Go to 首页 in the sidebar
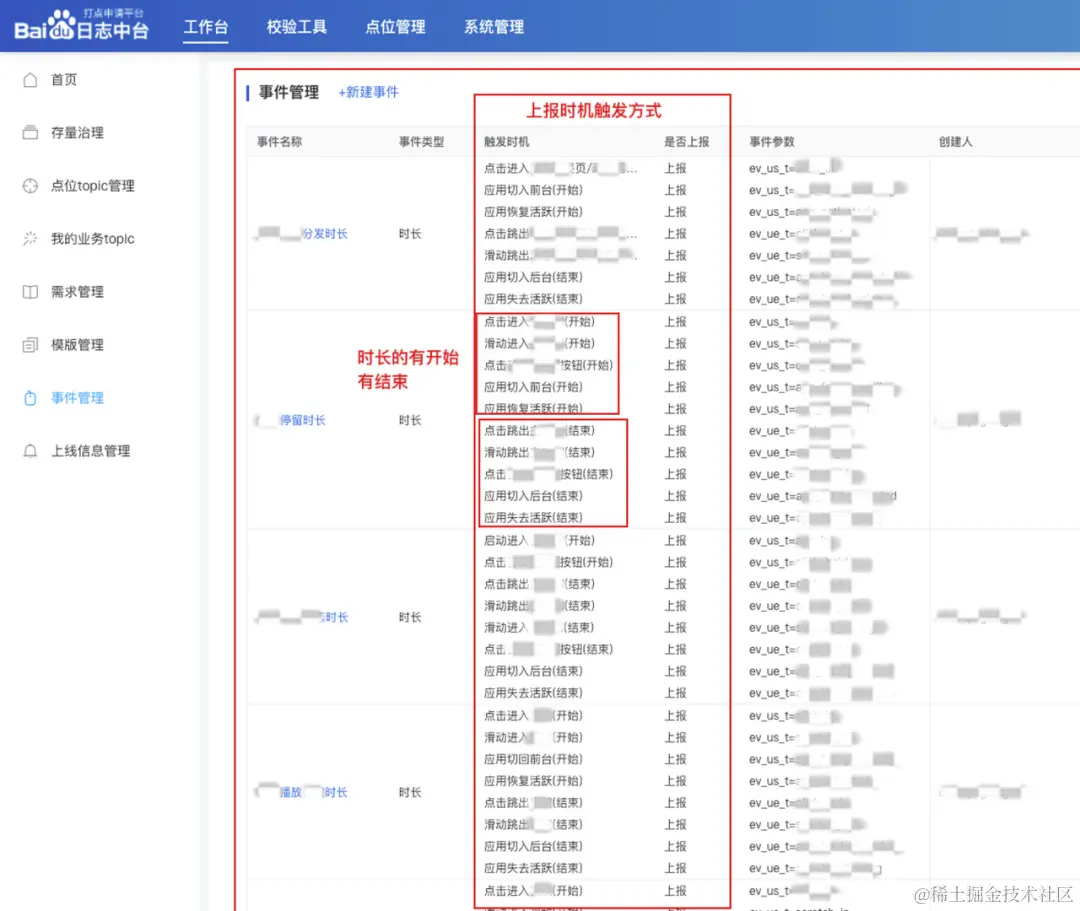 64,80
